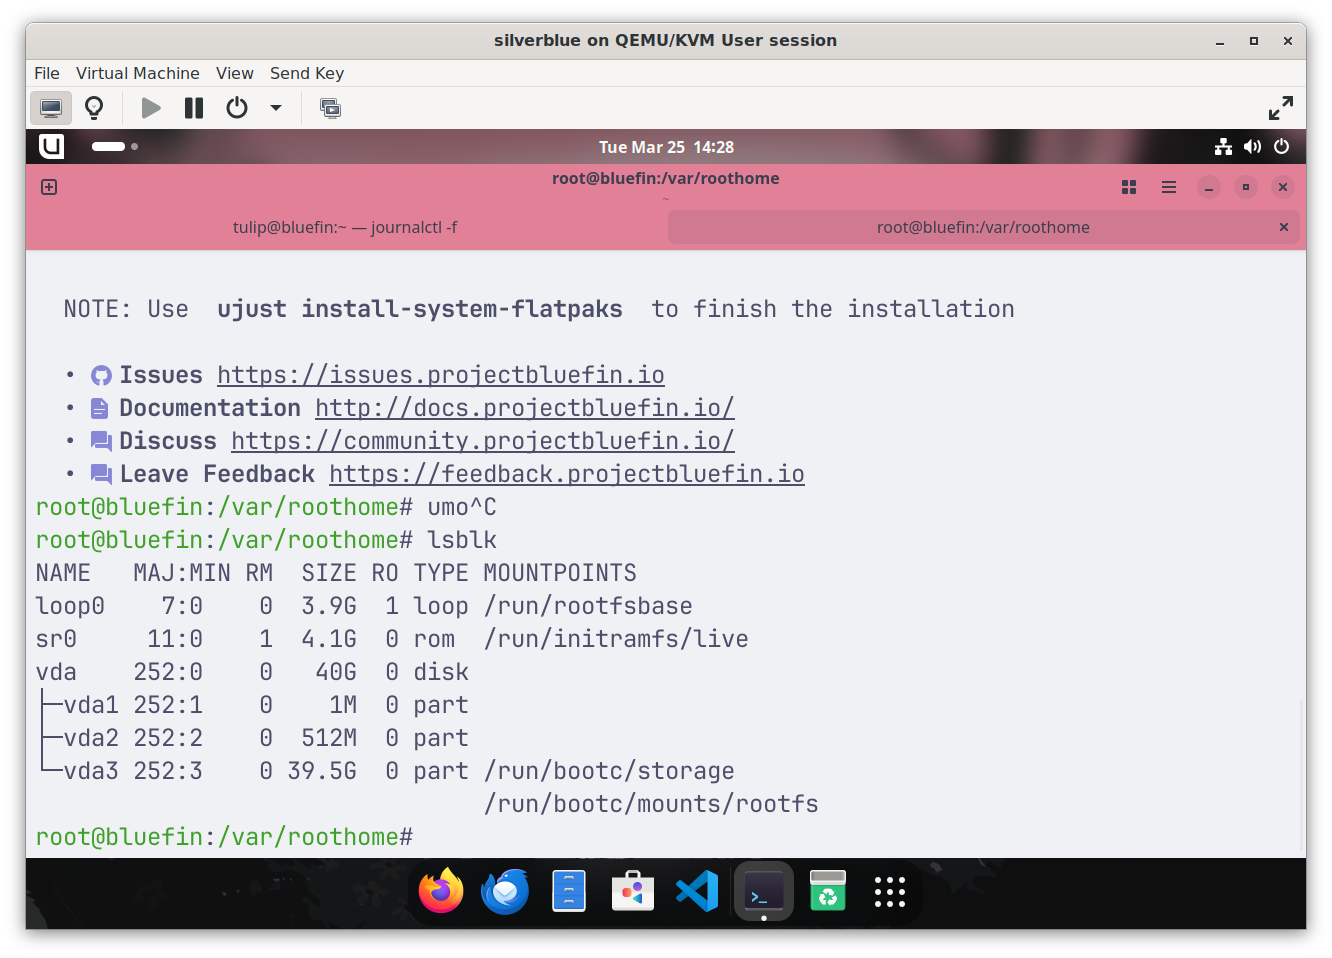Open the terminal tab overview grid
1332x958 pixels.
tap(1129, 187)
